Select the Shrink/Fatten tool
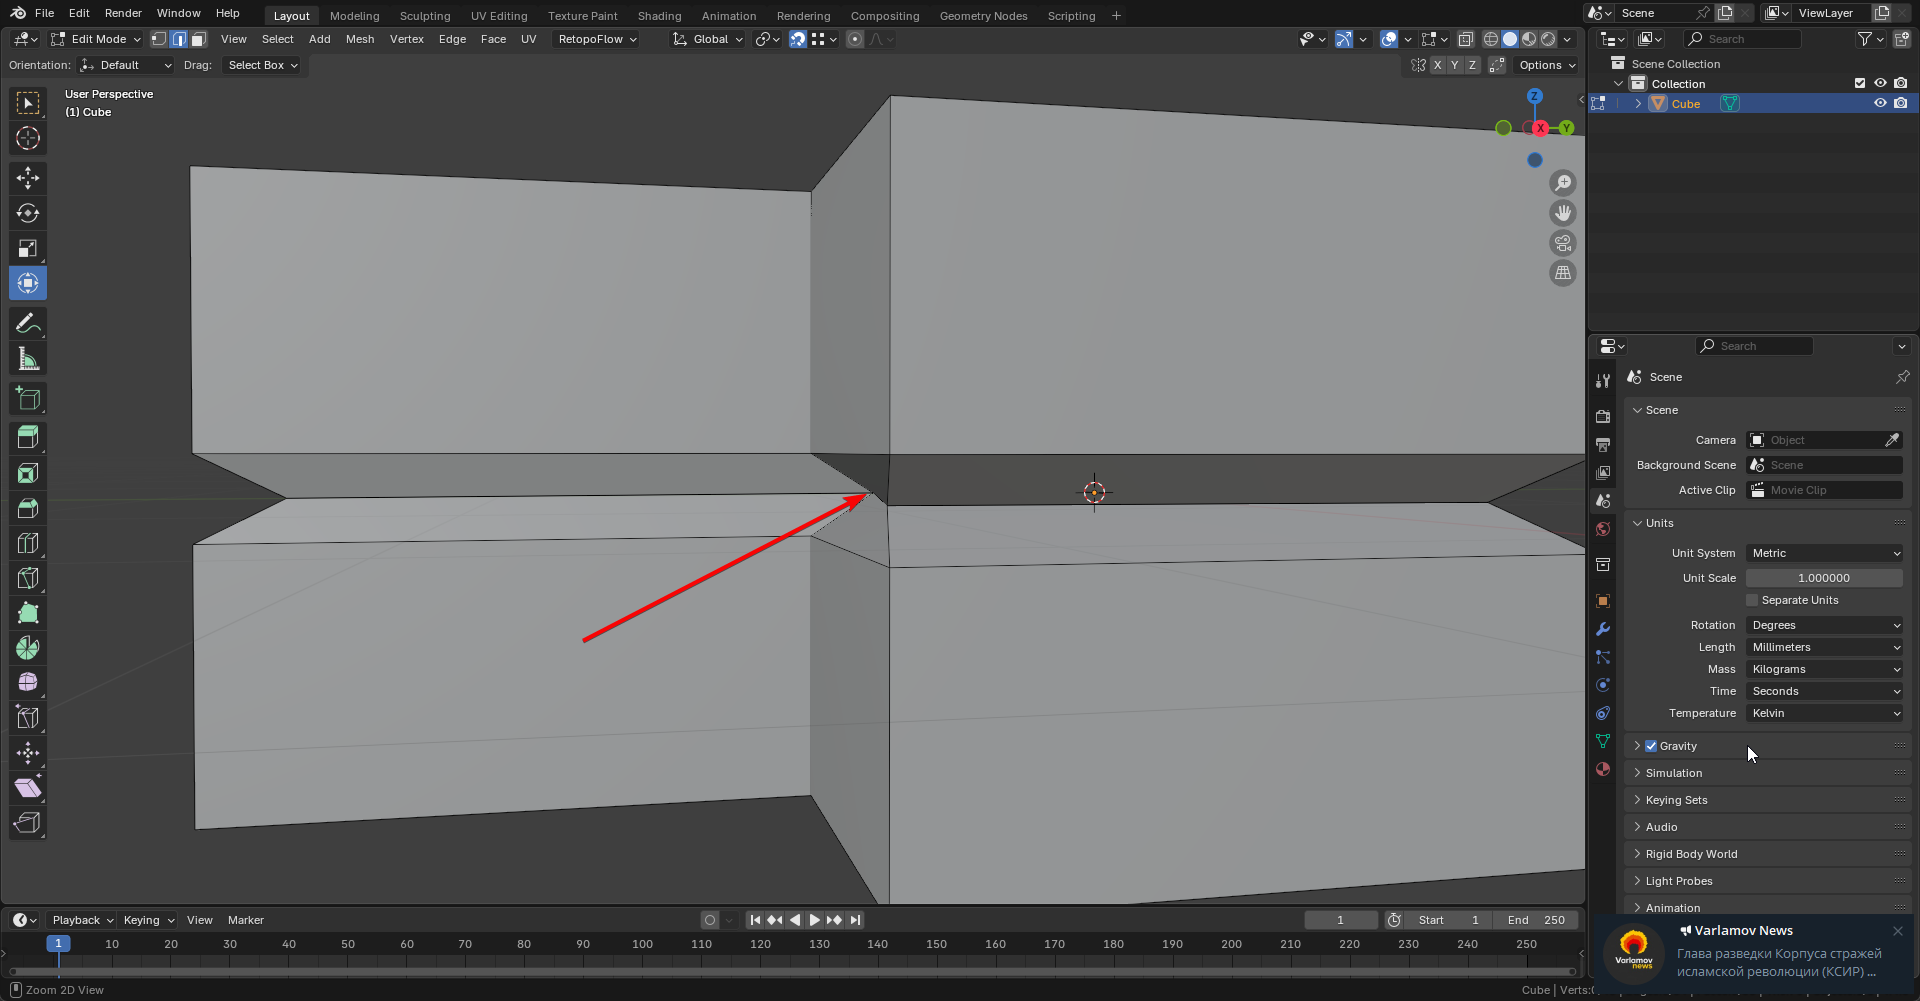 28,753
